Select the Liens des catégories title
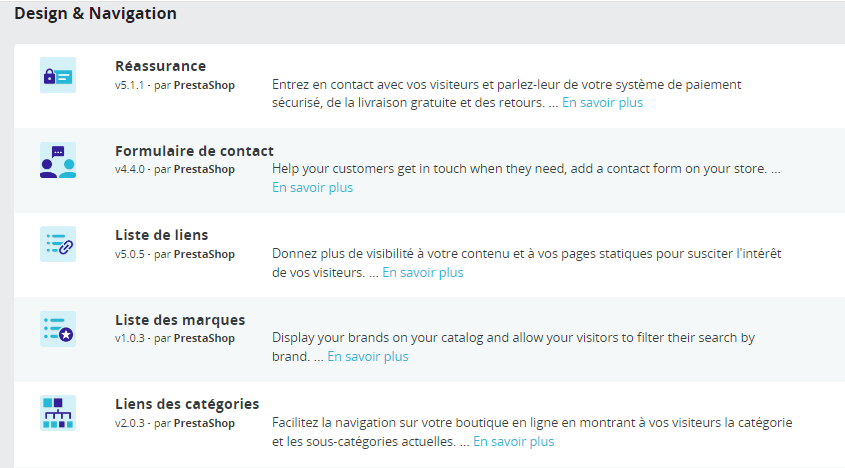Screen dimensions: 845x468 click(x=187, y=404)
